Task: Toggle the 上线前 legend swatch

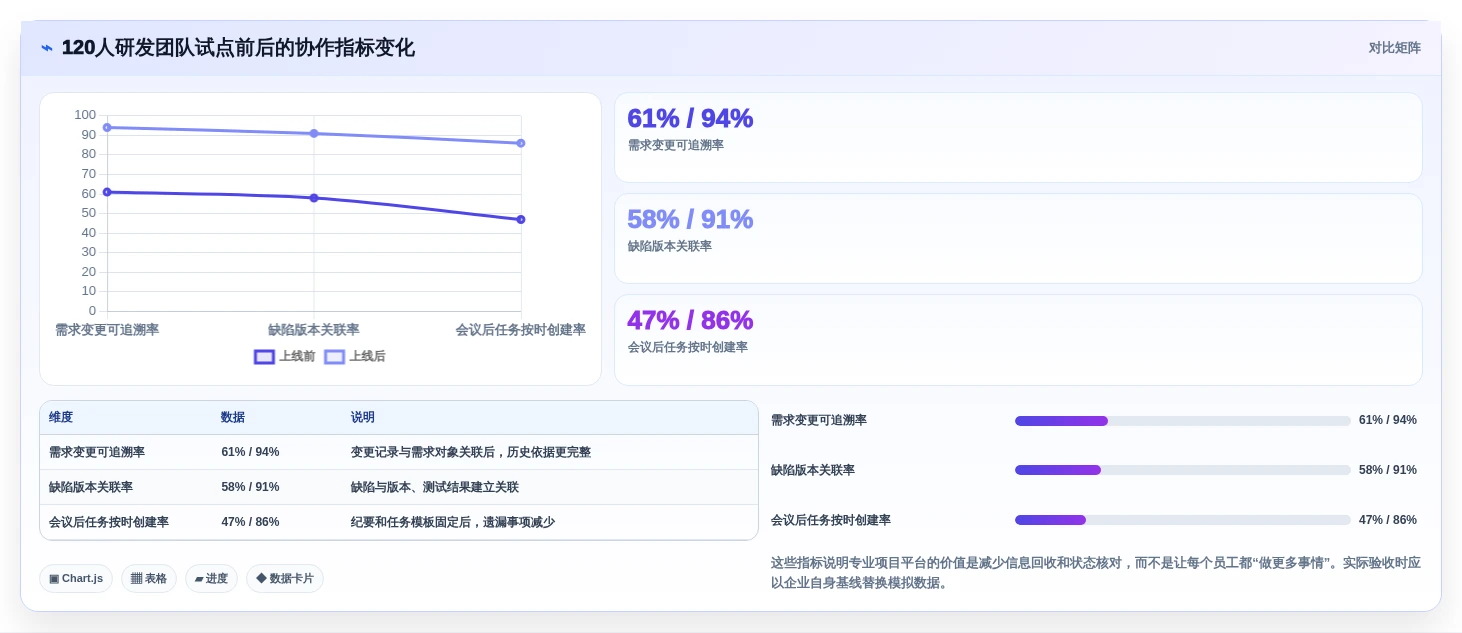Action: 264,356
